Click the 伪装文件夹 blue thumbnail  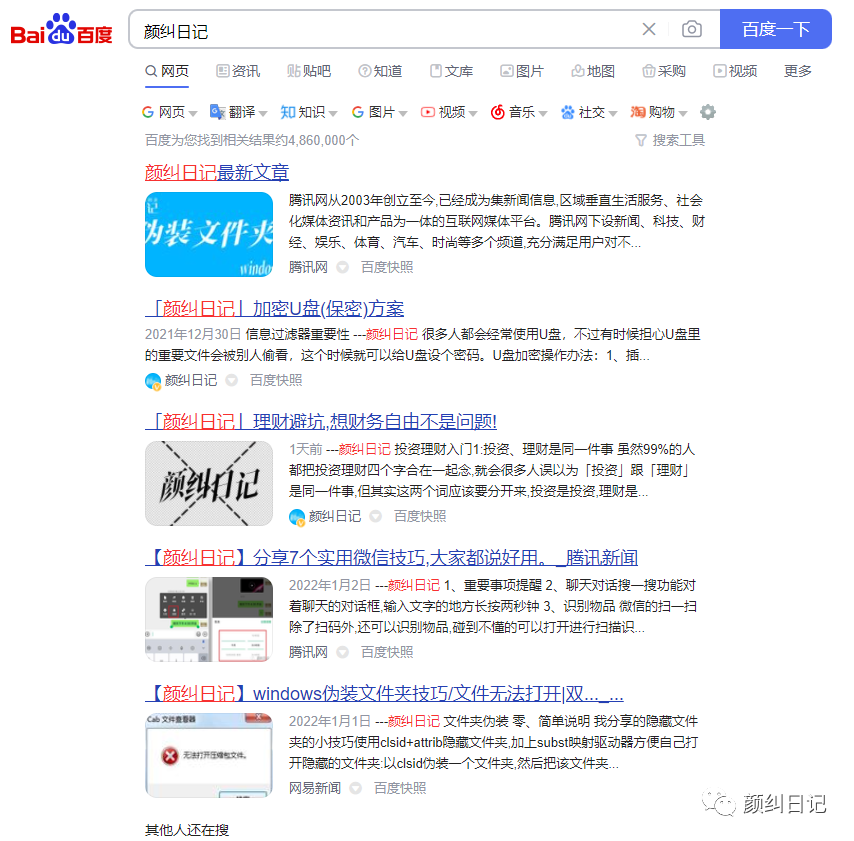coord(209,235)
